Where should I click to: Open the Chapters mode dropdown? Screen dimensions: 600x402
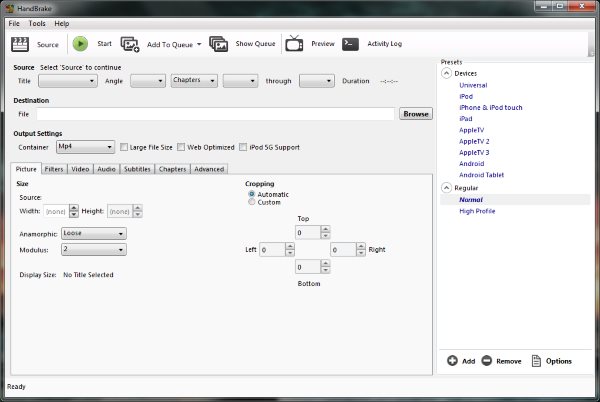click(x=194, y=80)
